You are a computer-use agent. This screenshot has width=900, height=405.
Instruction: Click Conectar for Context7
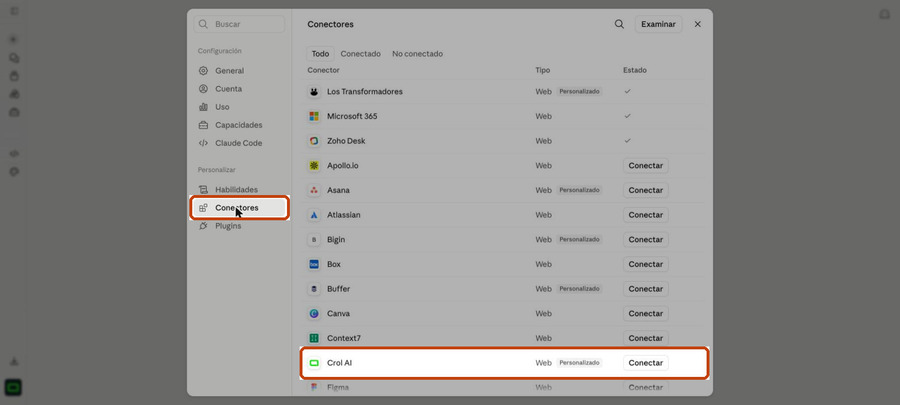(x=646, y=338)
